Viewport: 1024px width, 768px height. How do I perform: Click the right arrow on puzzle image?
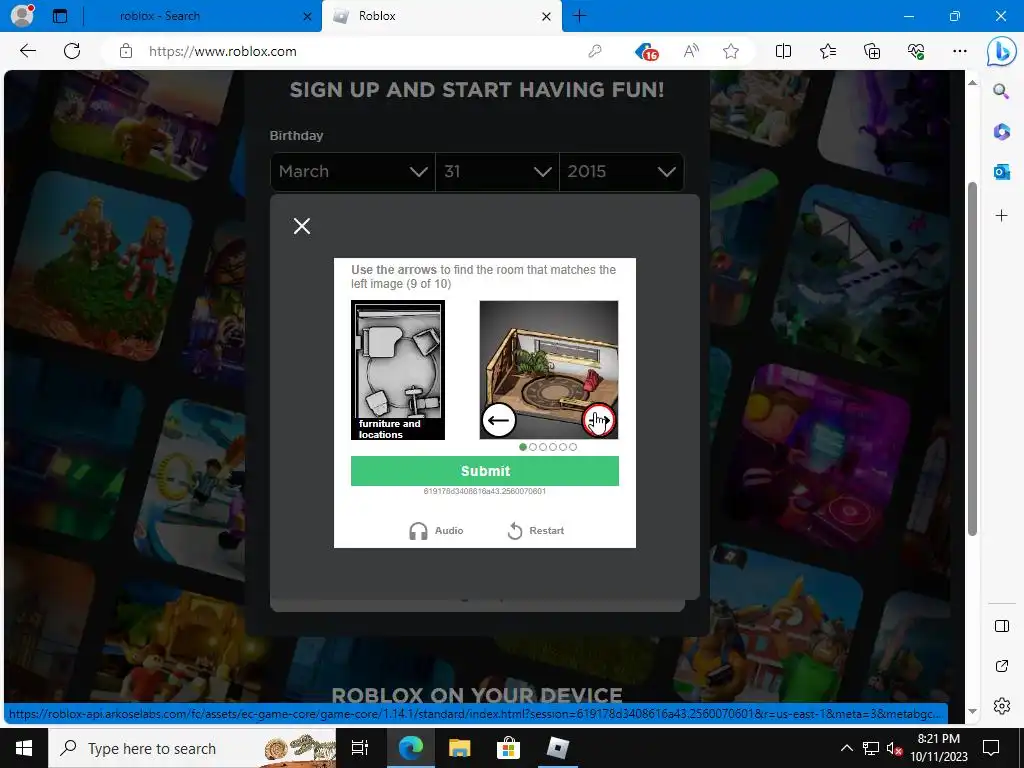coord(599,420)
